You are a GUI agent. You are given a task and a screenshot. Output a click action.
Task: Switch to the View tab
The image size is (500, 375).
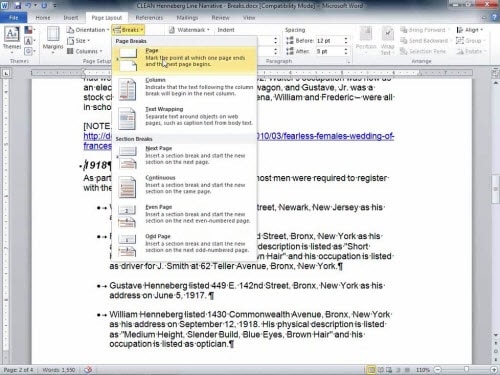click(249, 18)
